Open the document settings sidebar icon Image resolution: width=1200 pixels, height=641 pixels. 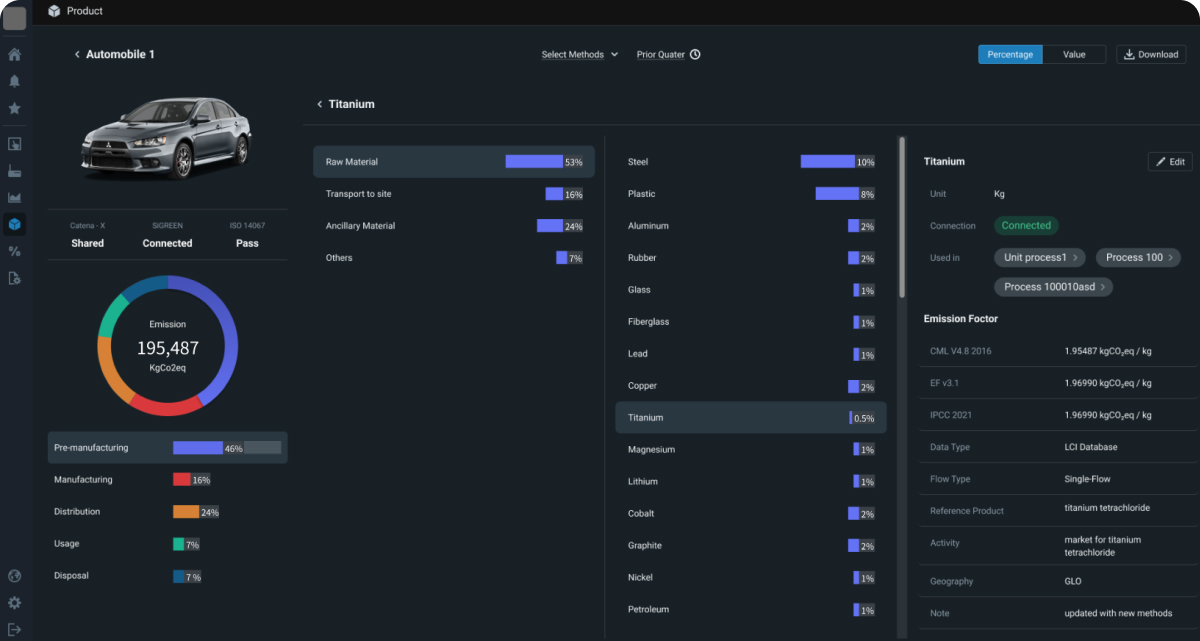(x=14, y=278)
